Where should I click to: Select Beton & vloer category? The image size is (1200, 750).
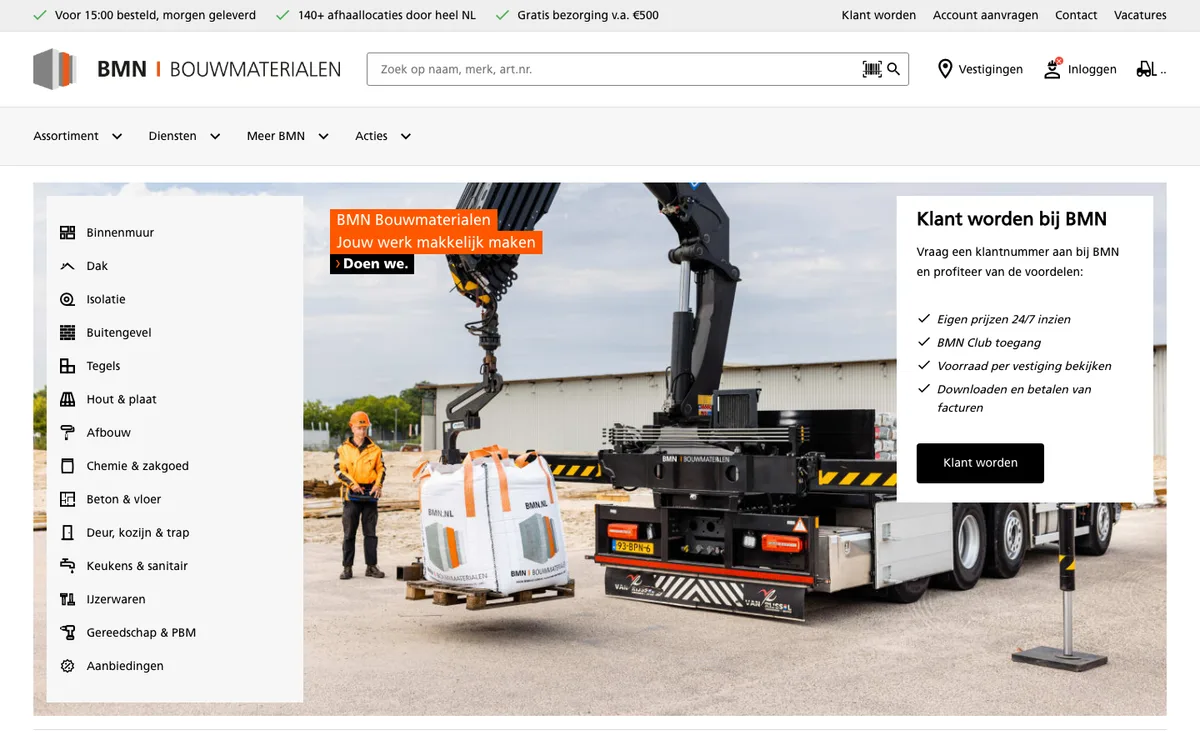123,499
